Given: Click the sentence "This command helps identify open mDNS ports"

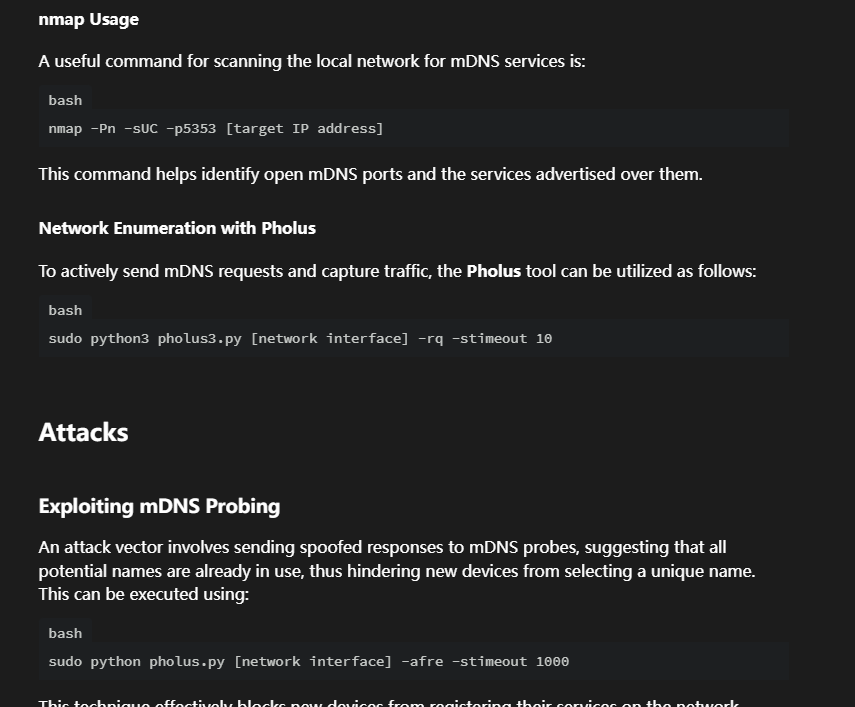Looking at the screenshot, I should click(x=370, y=174).
